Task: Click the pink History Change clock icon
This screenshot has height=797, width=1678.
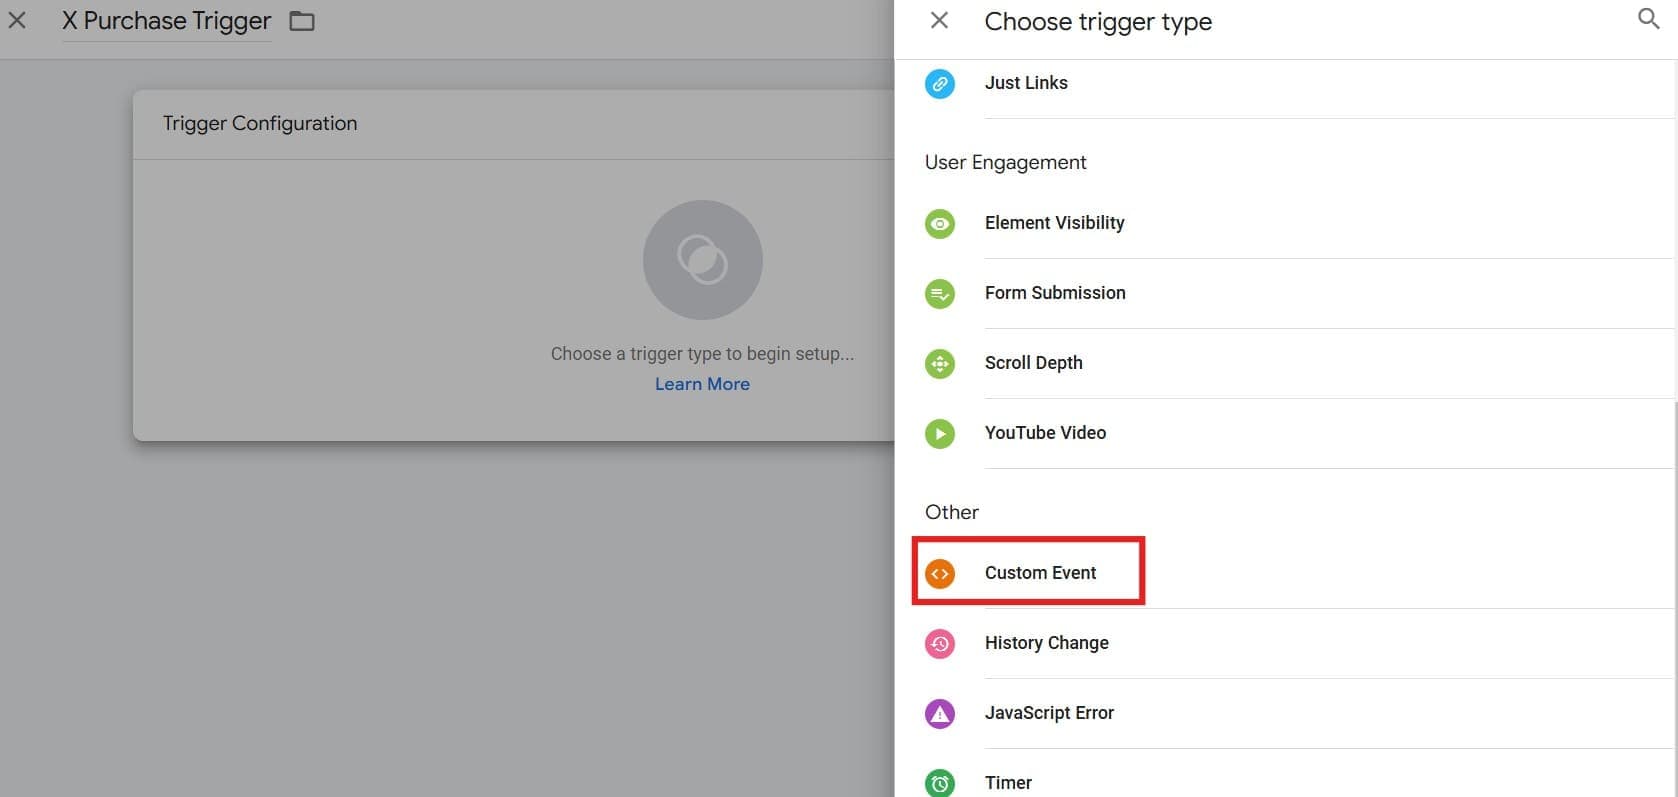Action: pyautogui.click(x=940, y=643)
